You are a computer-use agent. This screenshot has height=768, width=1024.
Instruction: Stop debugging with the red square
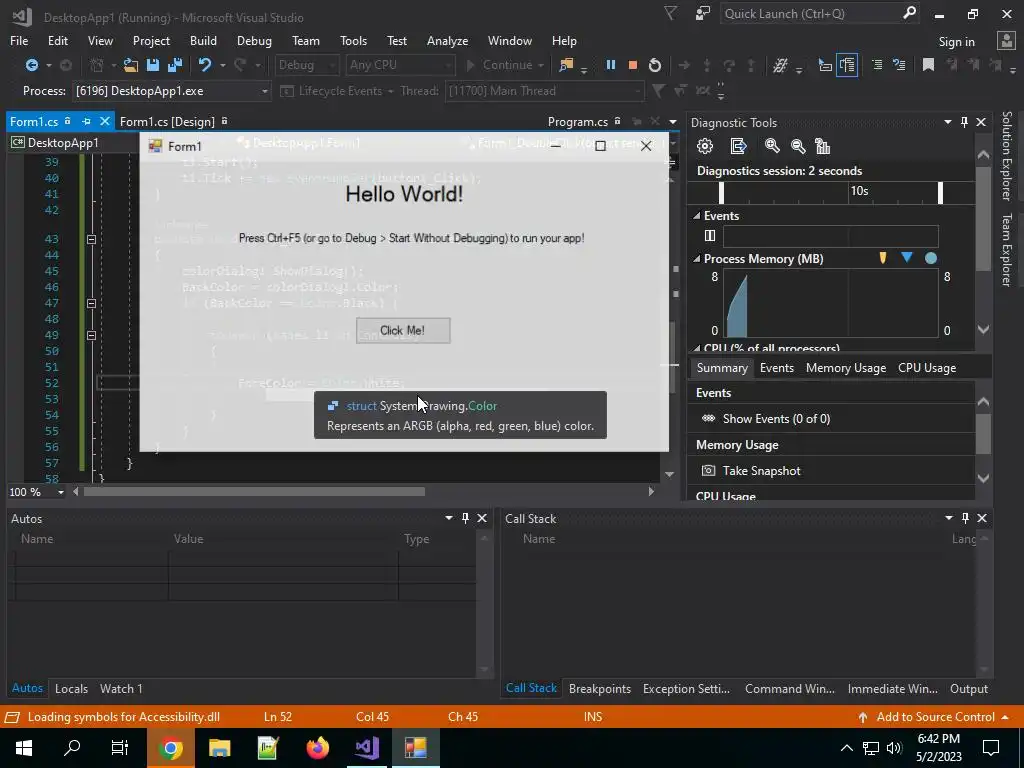click(x=632, y=65)
